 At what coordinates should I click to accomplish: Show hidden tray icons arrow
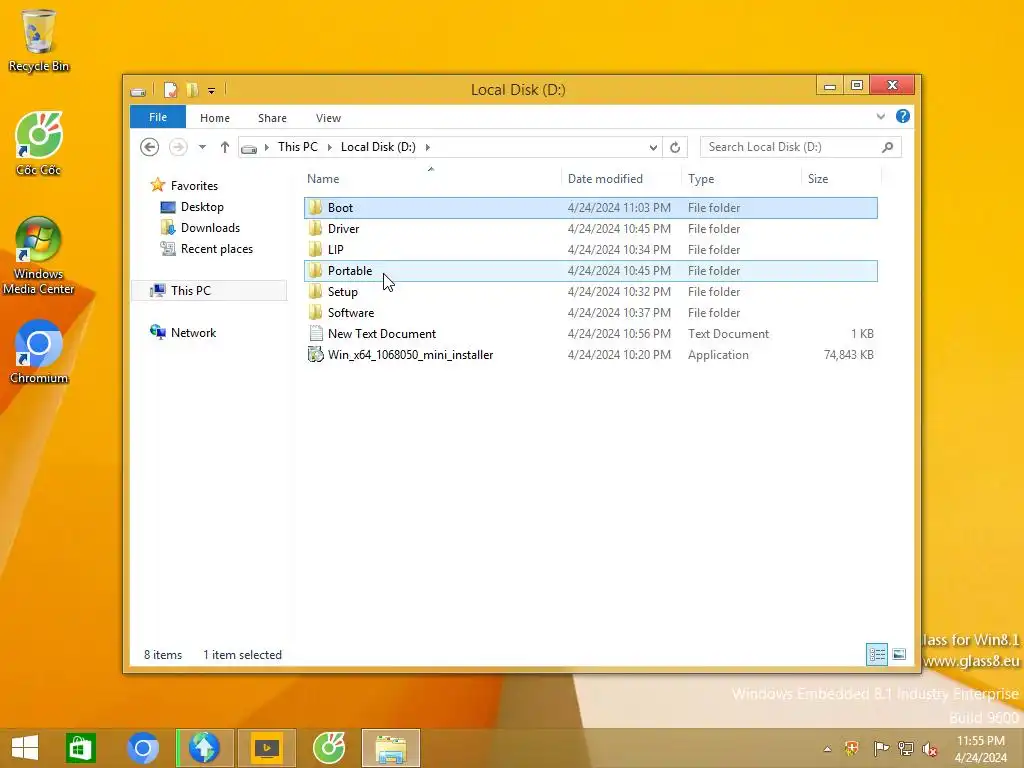pos(827,749)
